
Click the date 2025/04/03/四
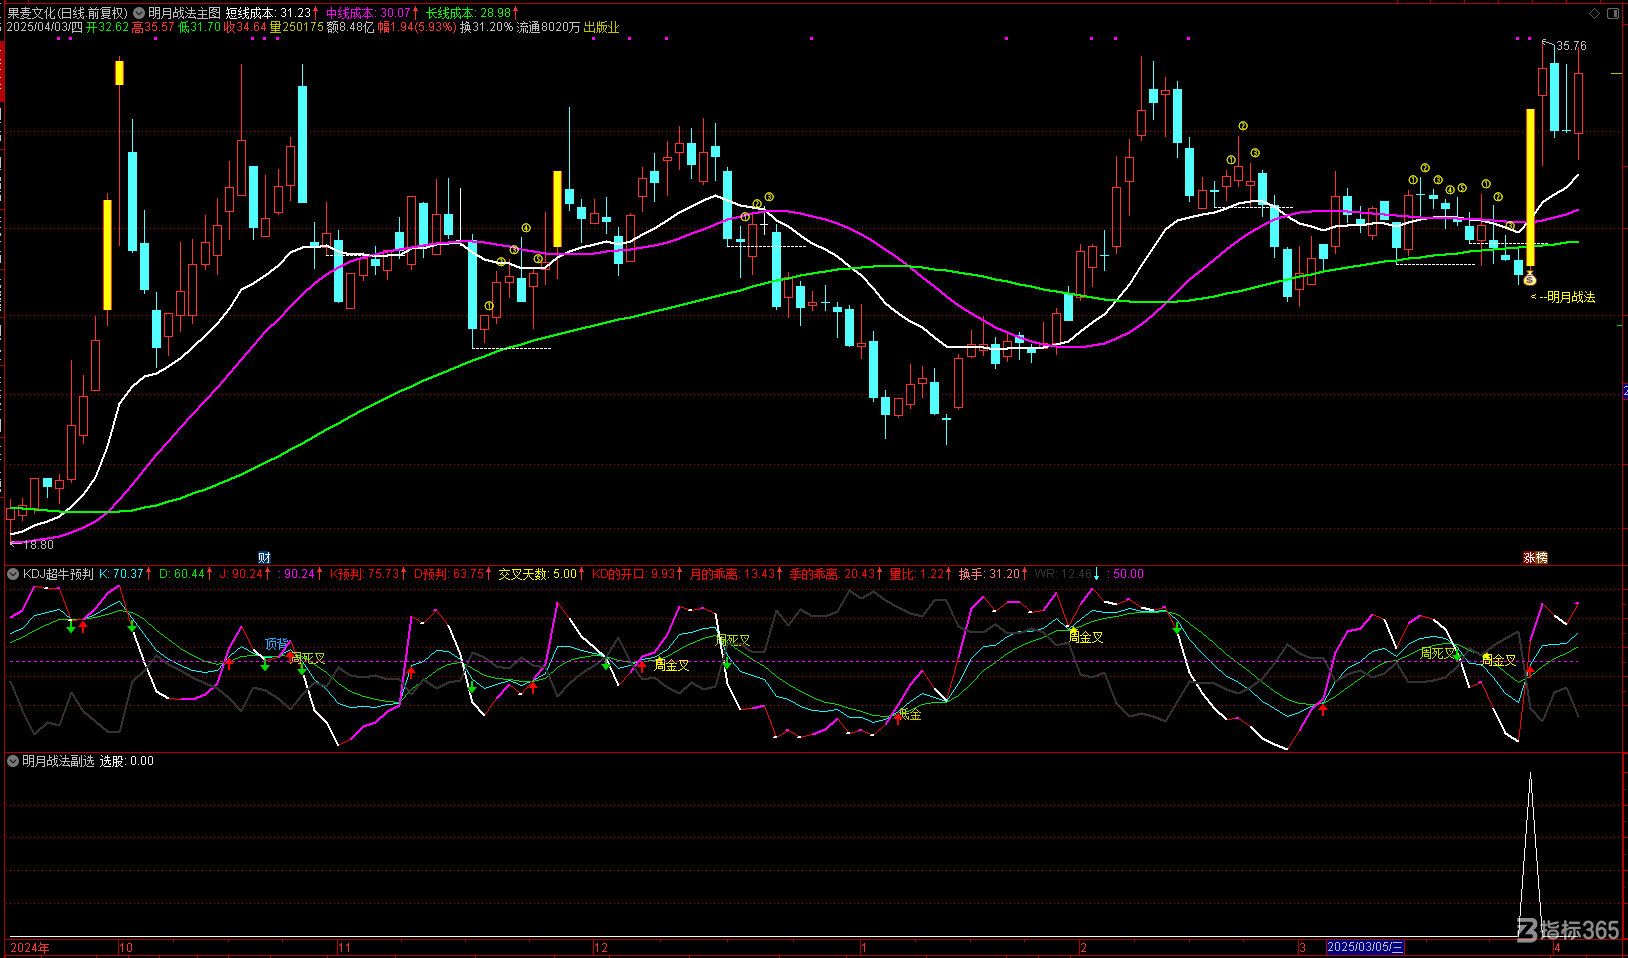click(x=45, y=27)
